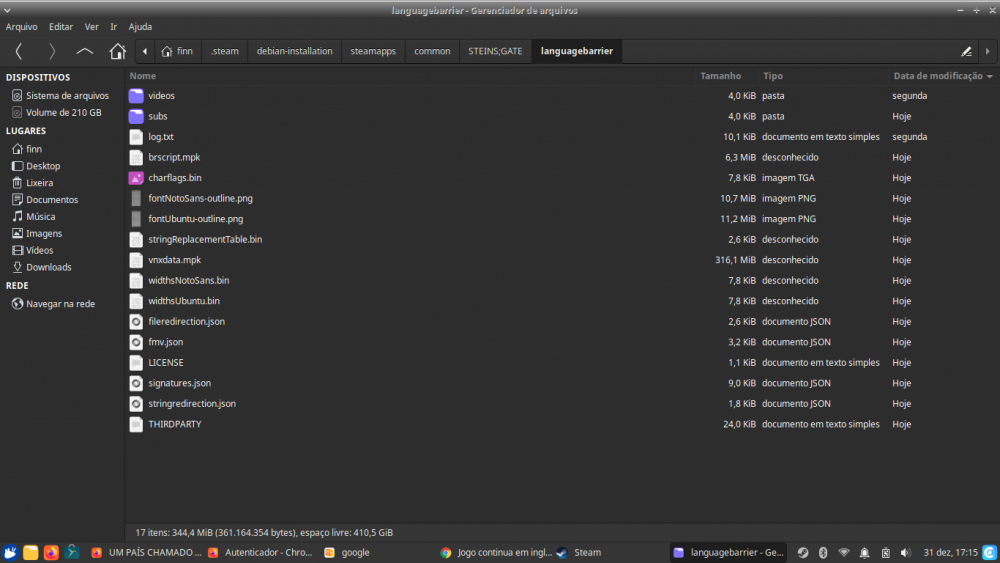Select the log.txt file
This screenshot has height=563, width=1000.
[x=161, y=136]
